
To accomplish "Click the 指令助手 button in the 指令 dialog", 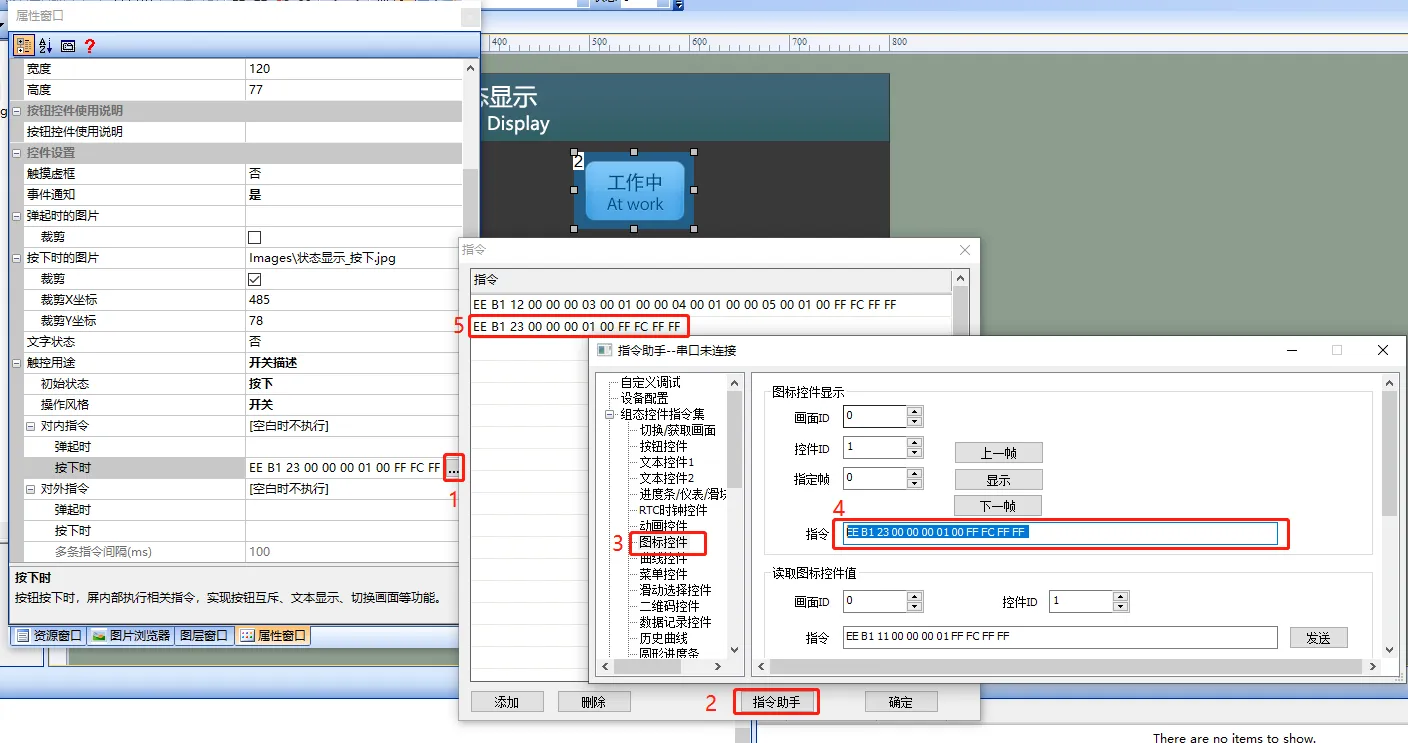I will coord(776,701).
